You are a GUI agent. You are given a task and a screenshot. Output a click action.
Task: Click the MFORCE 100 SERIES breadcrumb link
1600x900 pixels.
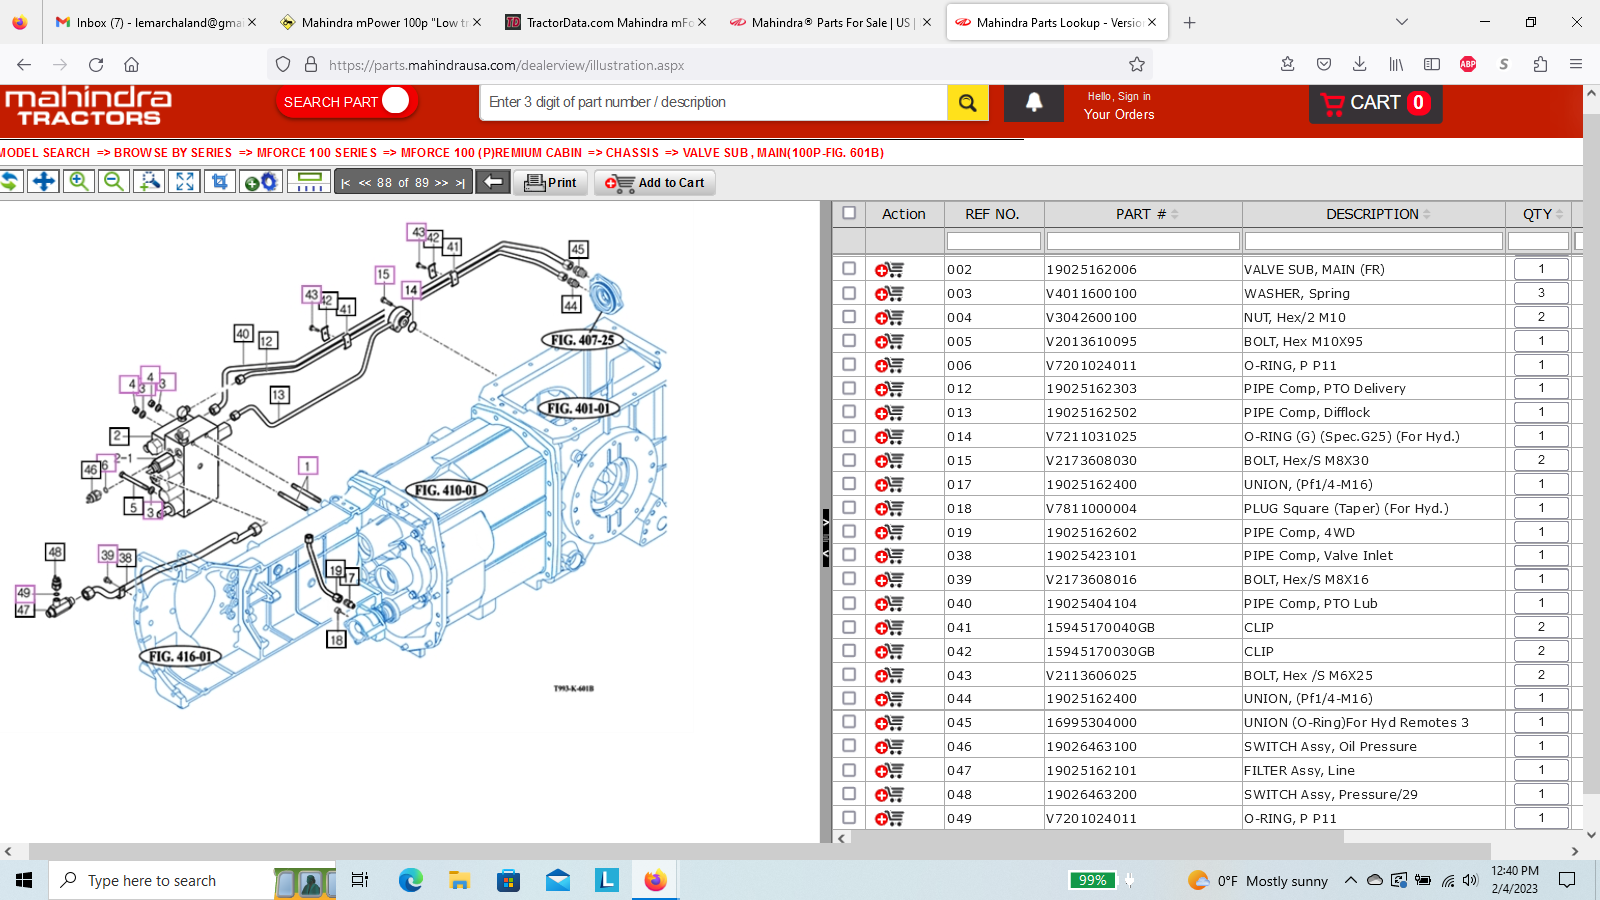click(x=316, y=153)
